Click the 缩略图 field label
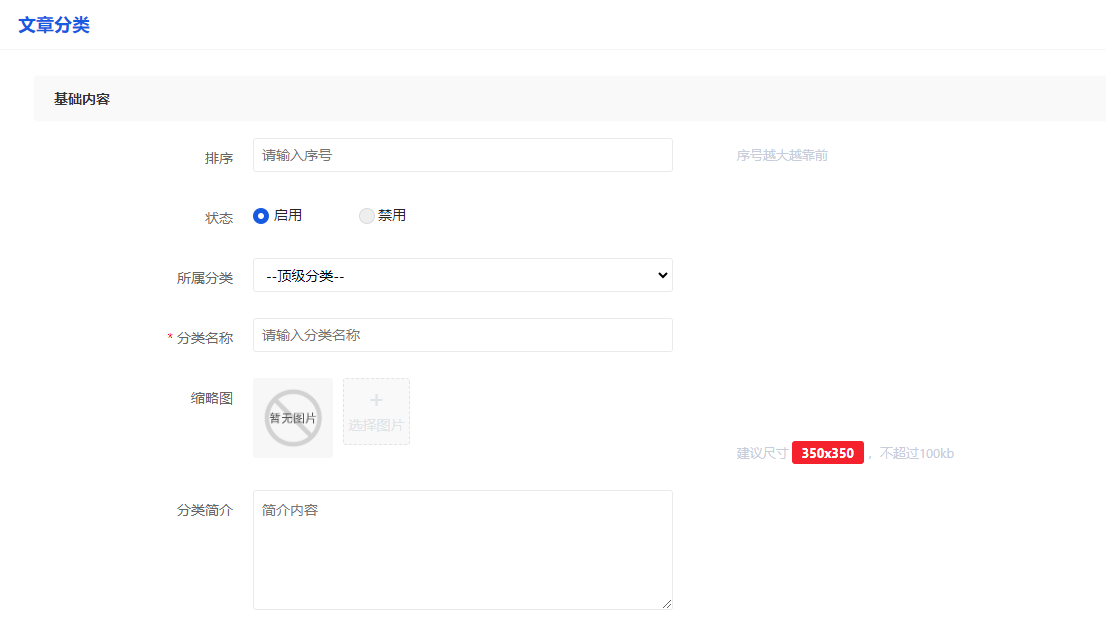Screen dimensions: 1106x629 click(x=212, y=398)
